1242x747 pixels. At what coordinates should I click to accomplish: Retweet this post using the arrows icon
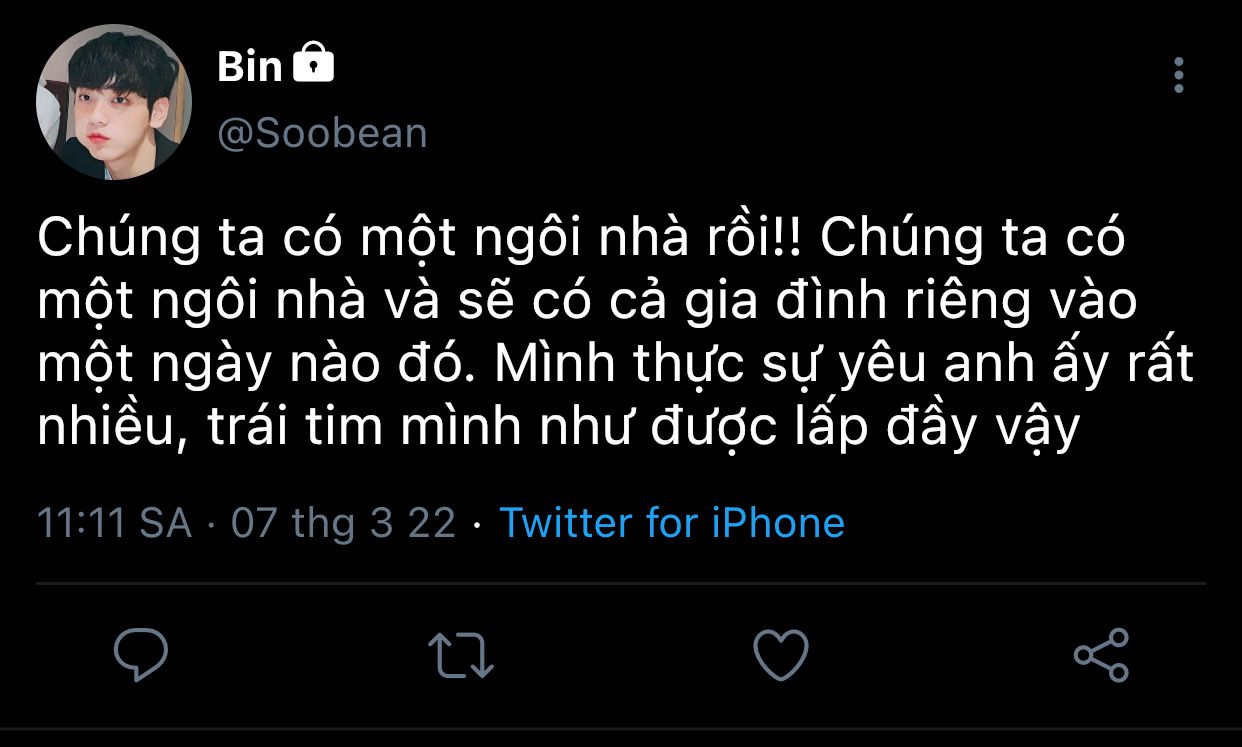tap(461, 655)
